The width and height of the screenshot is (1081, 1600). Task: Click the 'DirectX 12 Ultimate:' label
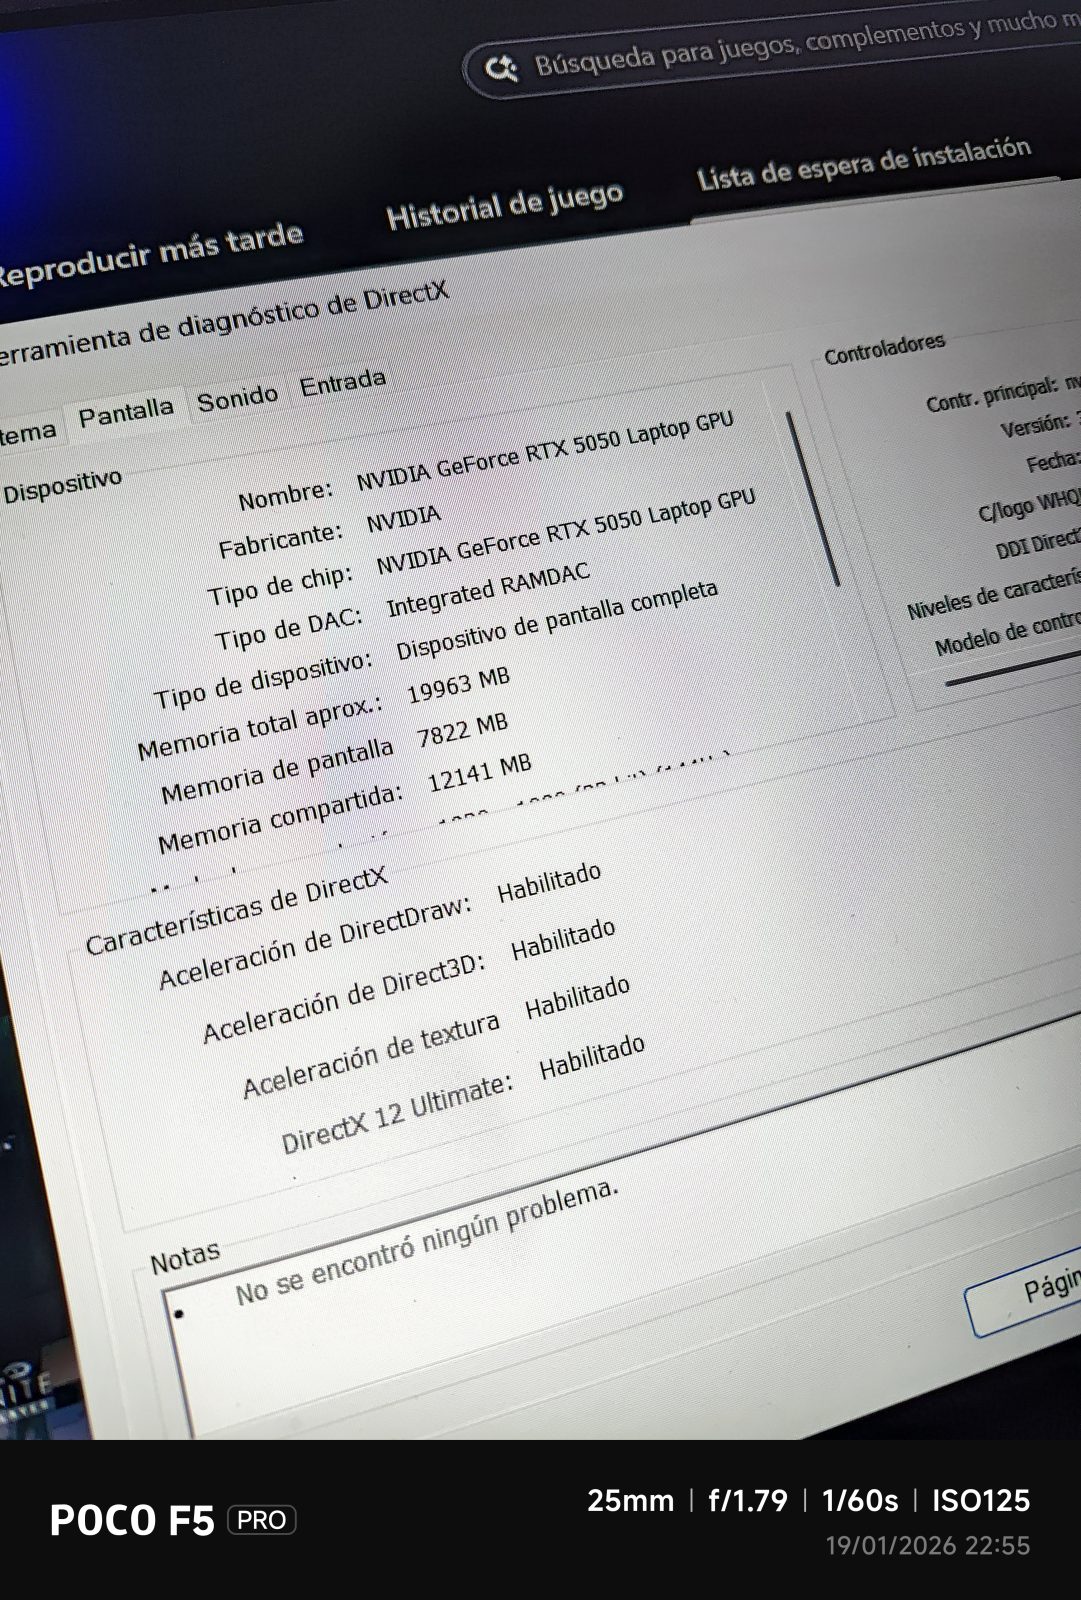click(397, 1113)
